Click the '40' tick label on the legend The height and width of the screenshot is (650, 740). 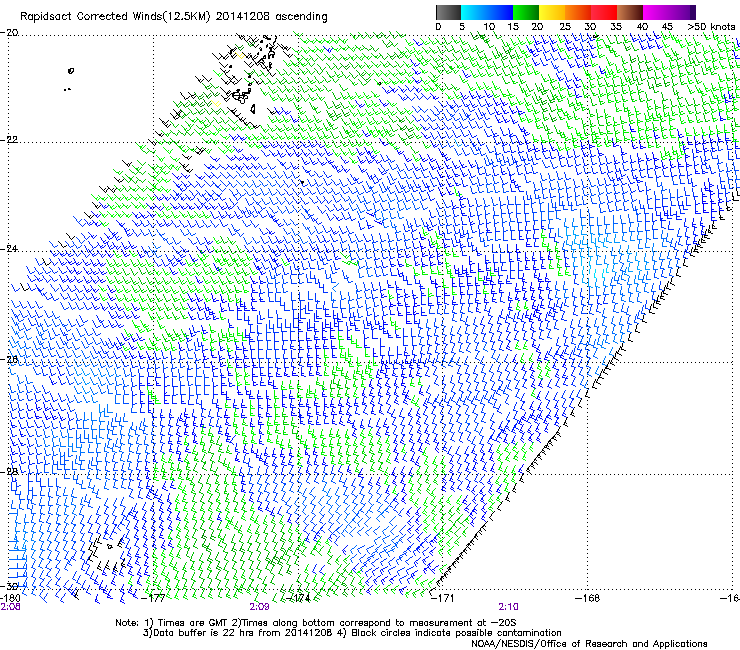pyautogui.click(x=642, y=27)
